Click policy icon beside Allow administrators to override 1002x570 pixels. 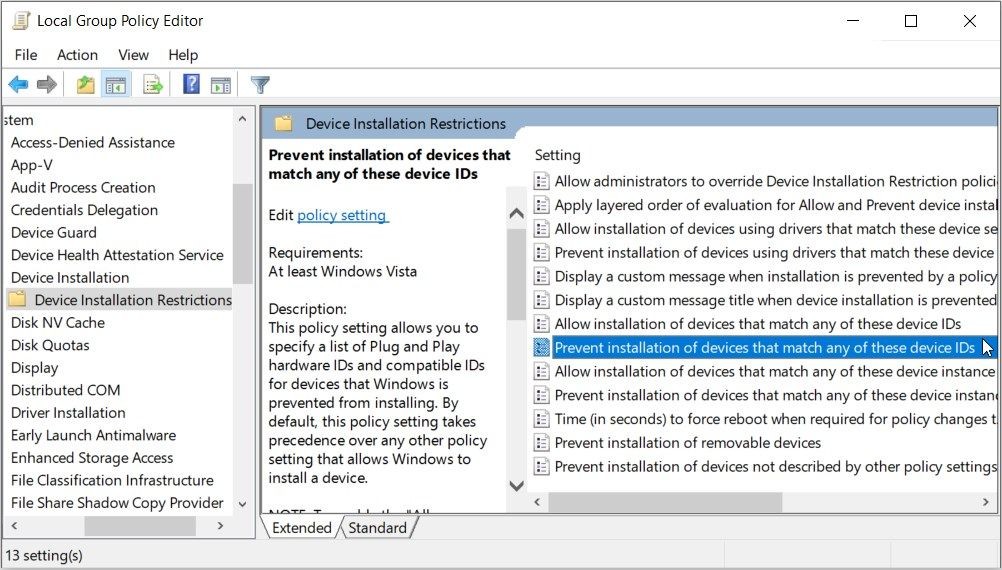tap(541, 181)
